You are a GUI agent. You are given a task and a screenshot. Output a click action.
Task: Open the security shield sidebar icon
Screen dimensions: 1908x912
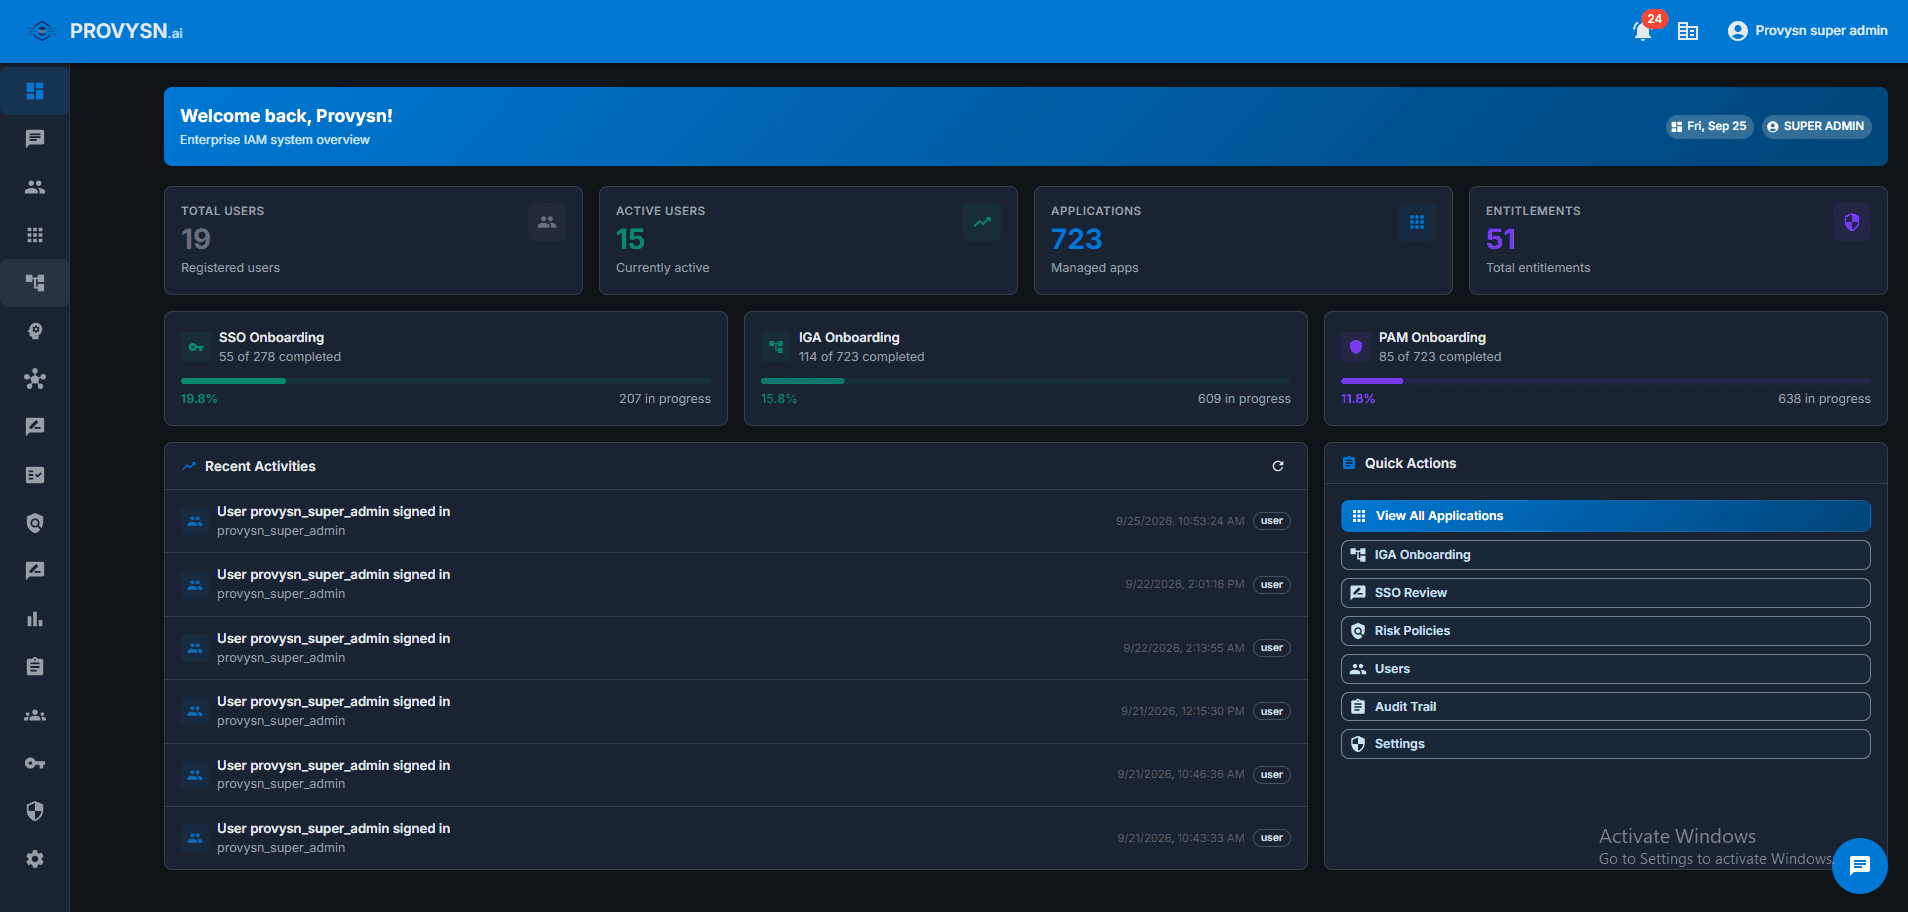tap(35, 811)
